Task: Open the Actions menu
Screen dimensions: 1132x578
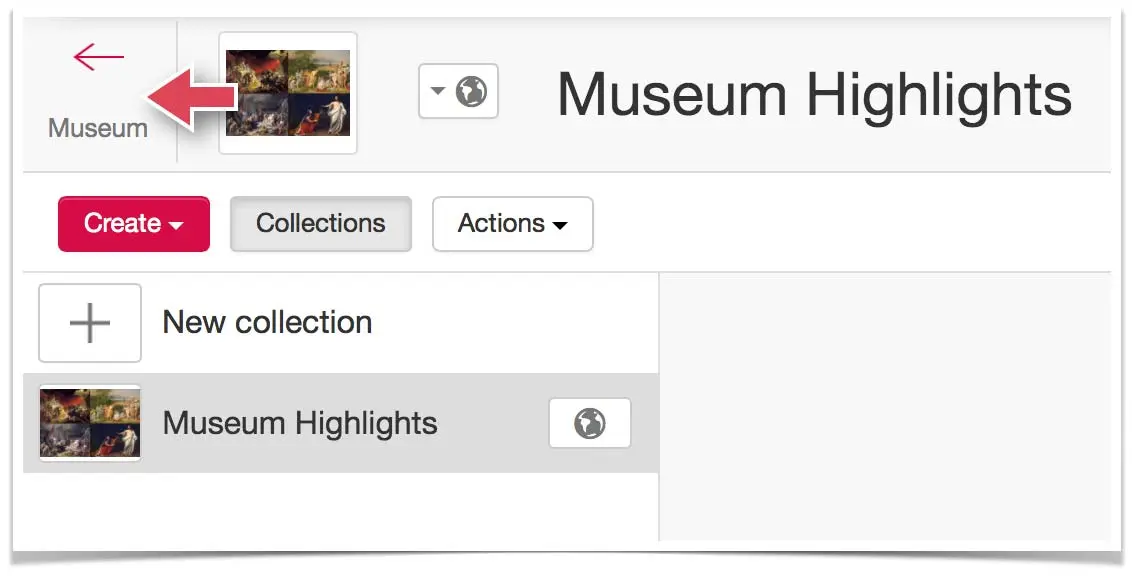Action: tap(513, 224)
